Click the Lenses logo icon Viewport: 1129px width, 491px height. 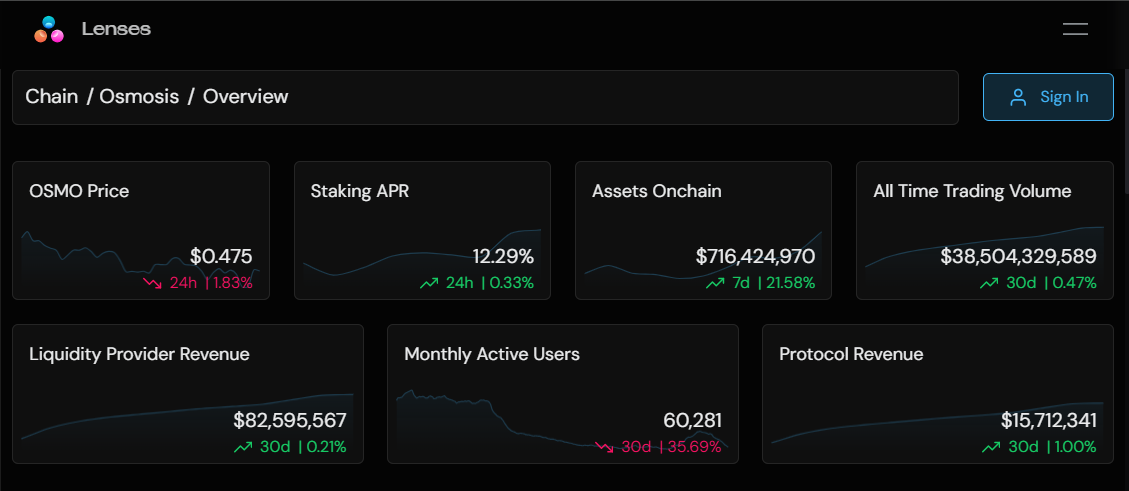49,30
